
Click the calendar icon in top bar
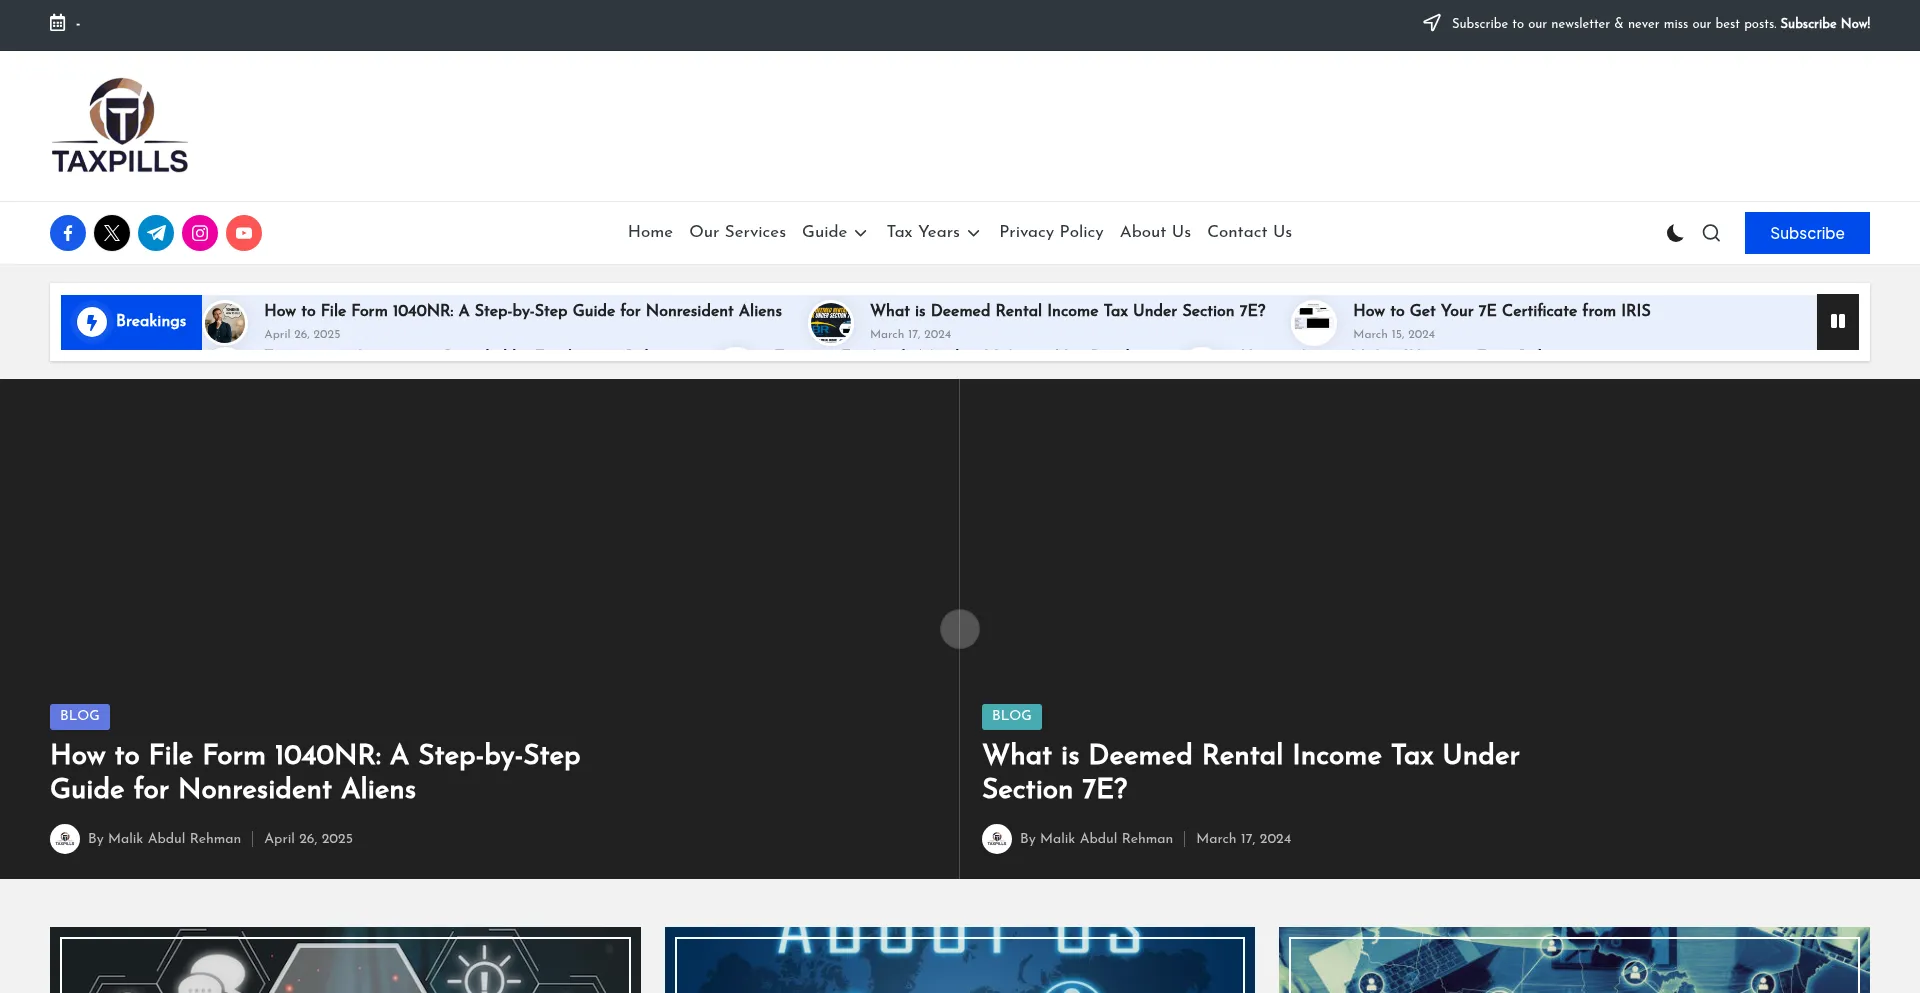point(58,23)
